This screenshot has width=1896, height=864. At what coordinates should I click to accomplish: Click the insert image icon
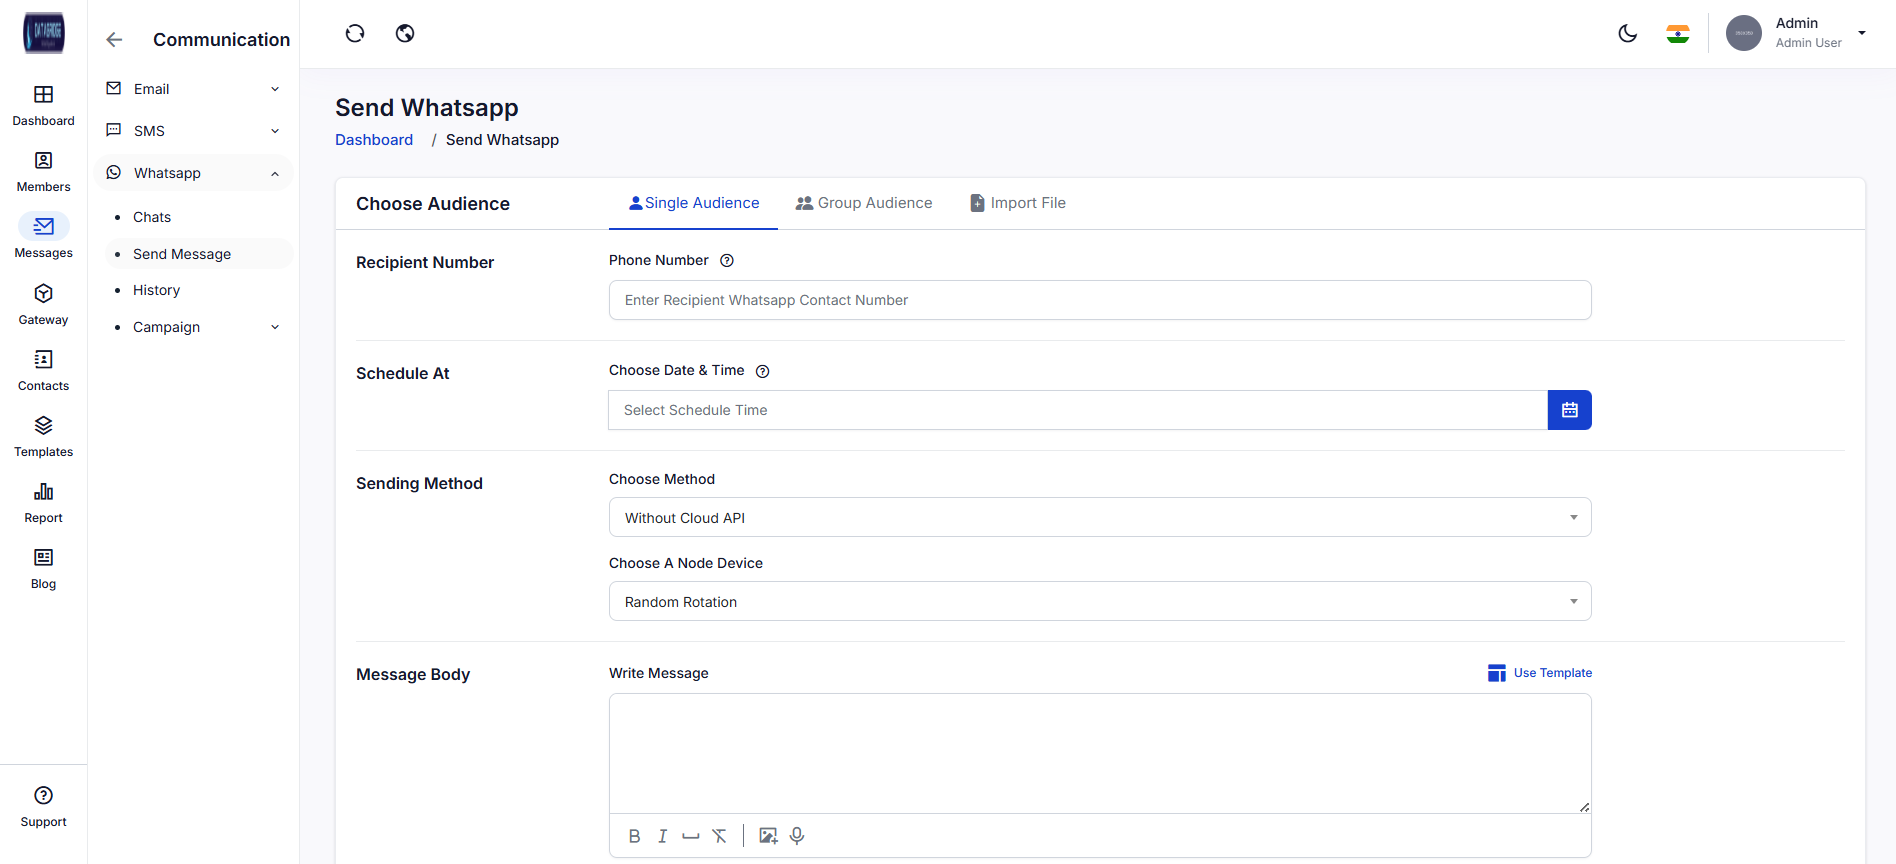pyautogui.click(x=768, y=836)
